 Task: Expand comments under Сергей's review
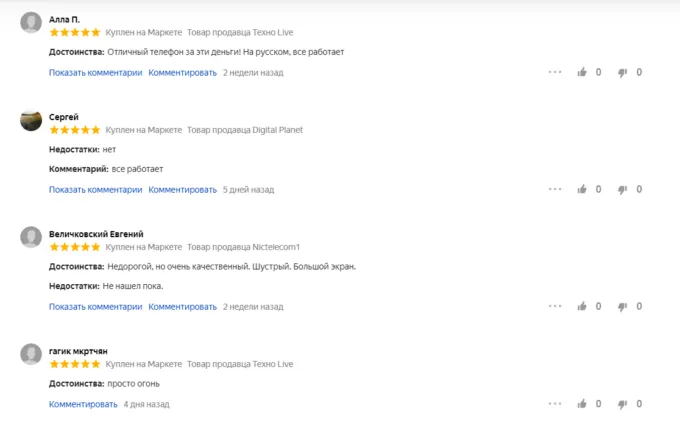coord(95,189)
